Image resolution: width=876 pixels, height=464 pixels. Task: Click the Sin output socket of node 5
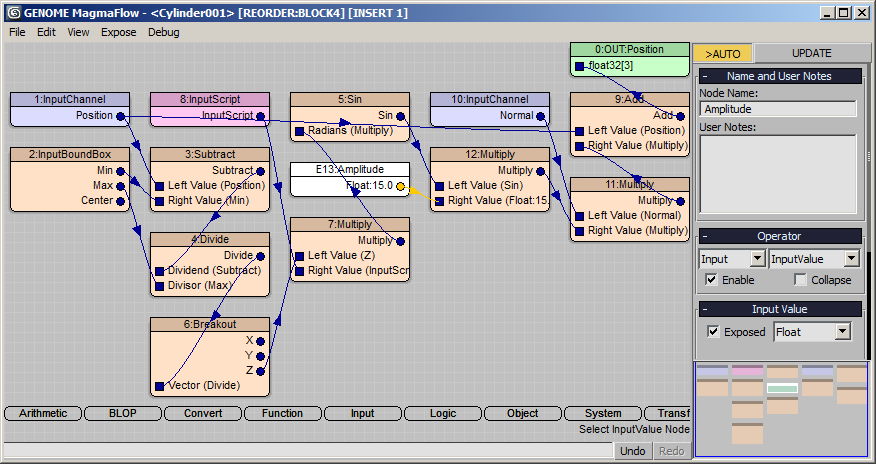(401, 116)
